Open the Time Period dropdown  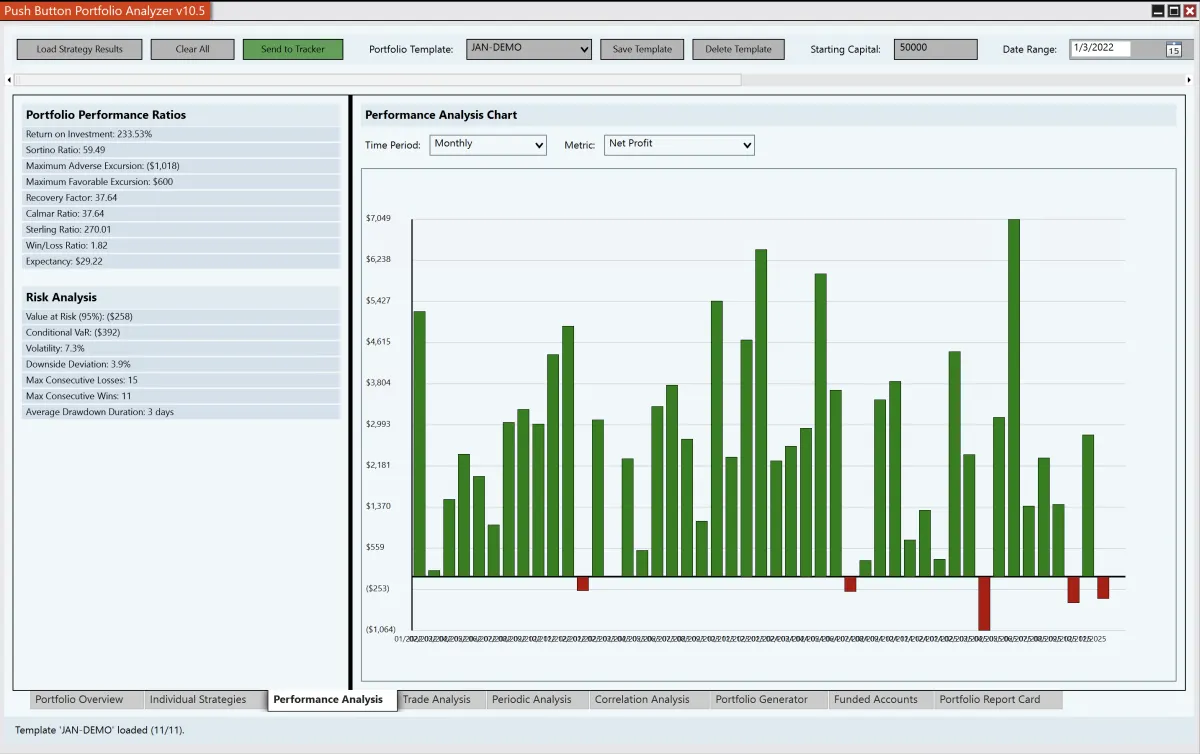(x=488, y=145)
